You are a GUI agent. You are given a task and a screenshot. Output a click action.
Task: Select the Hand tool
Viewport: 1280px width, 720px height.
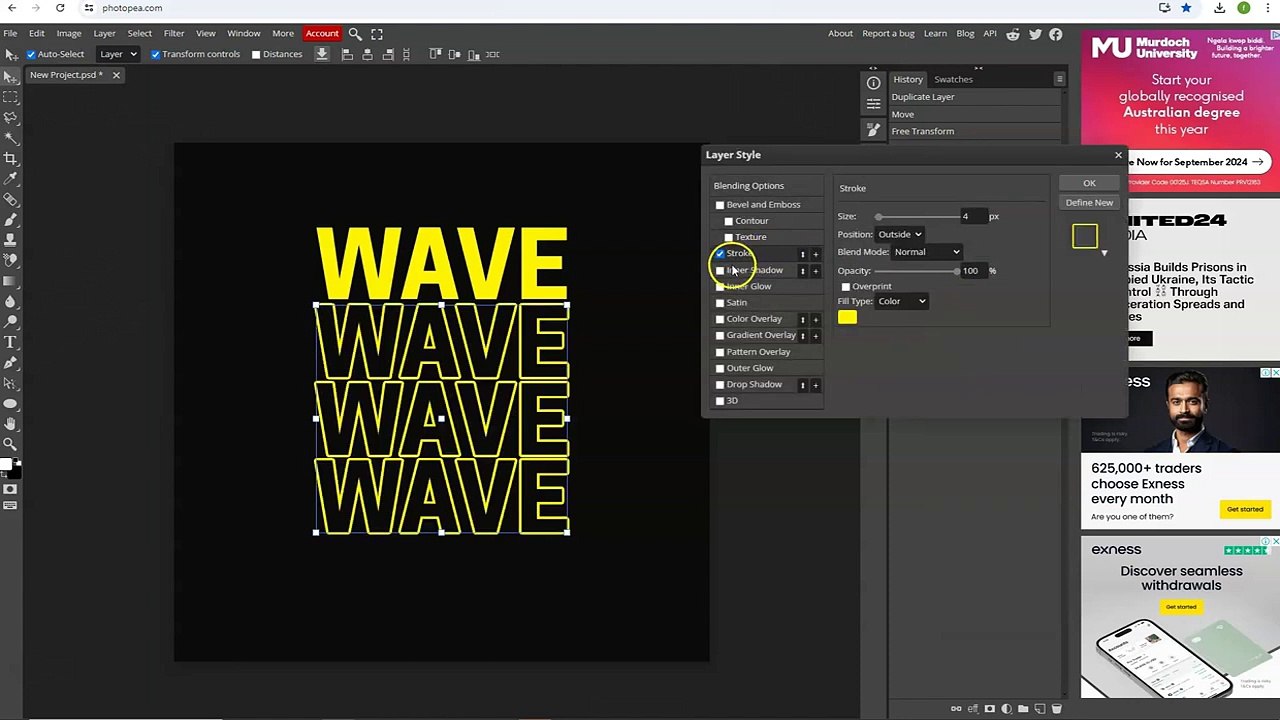pyautogui.click(x=10, y=425)
